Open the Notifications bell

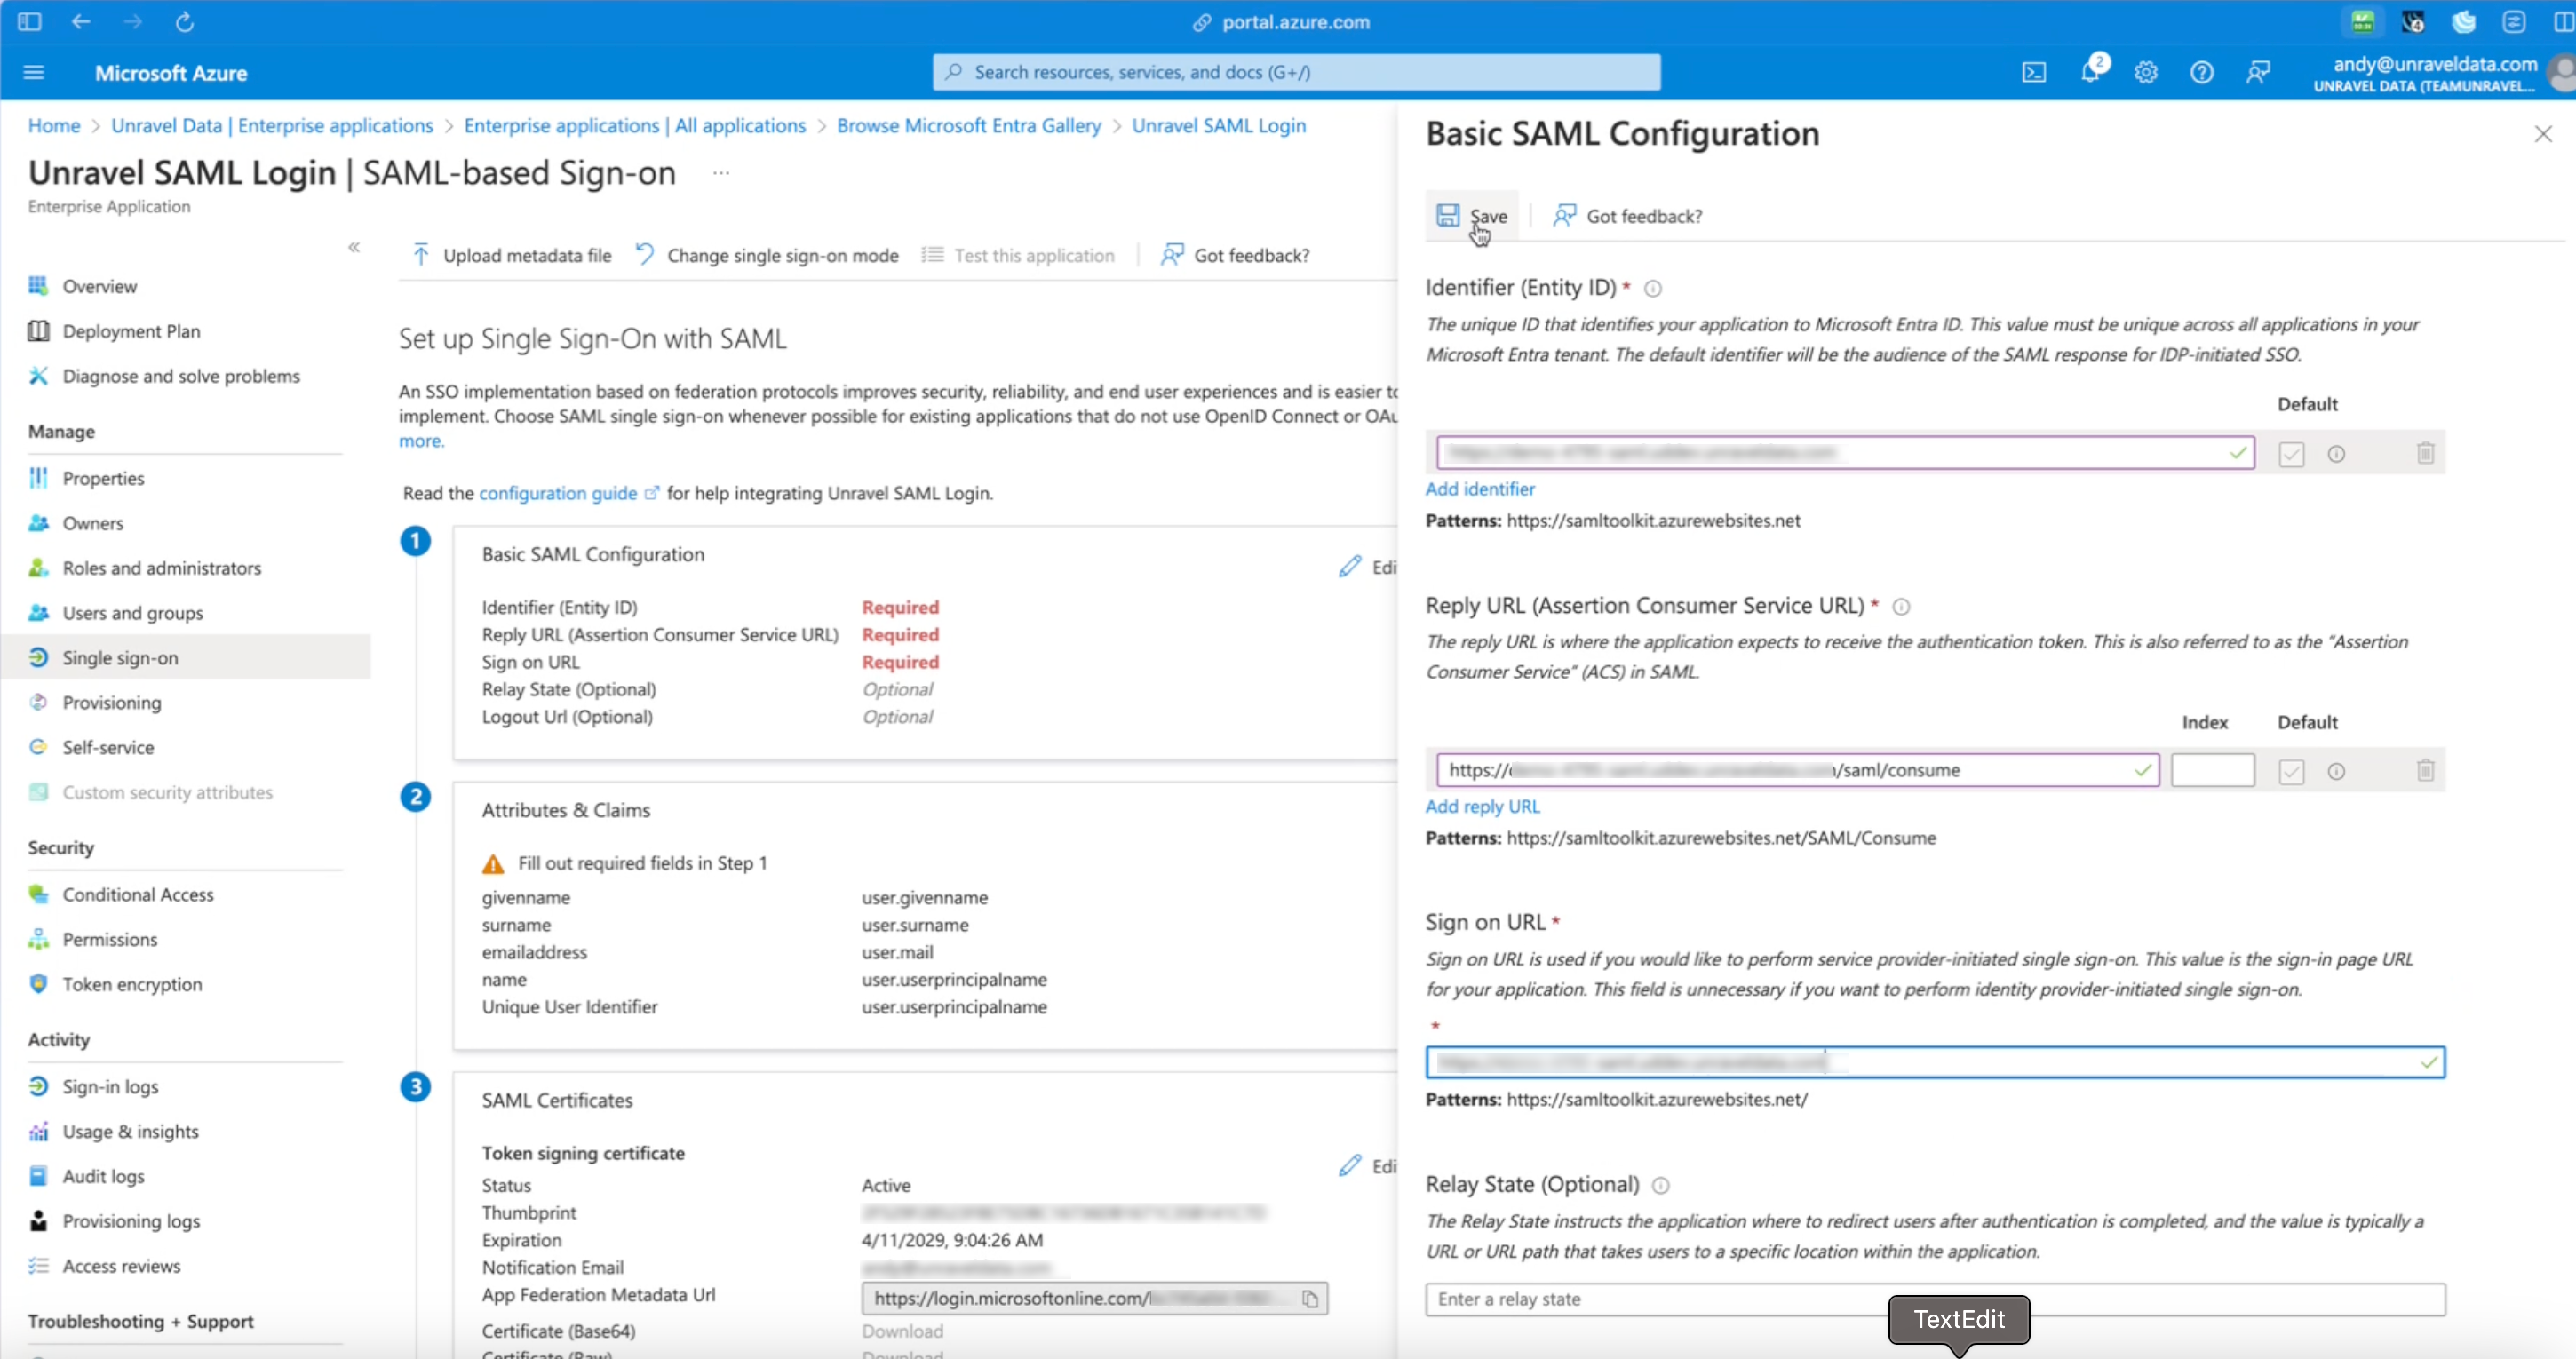click(2090, 72)
